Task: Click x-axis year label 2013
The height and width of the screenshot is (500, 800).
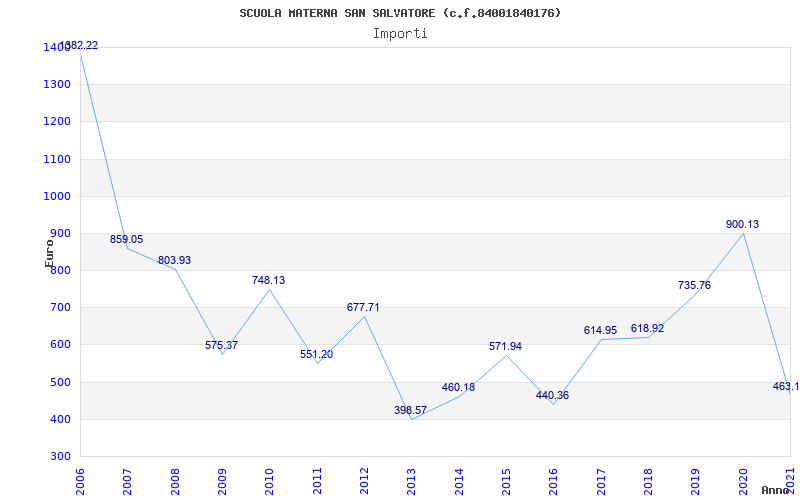Action: [x=412, y=480]
